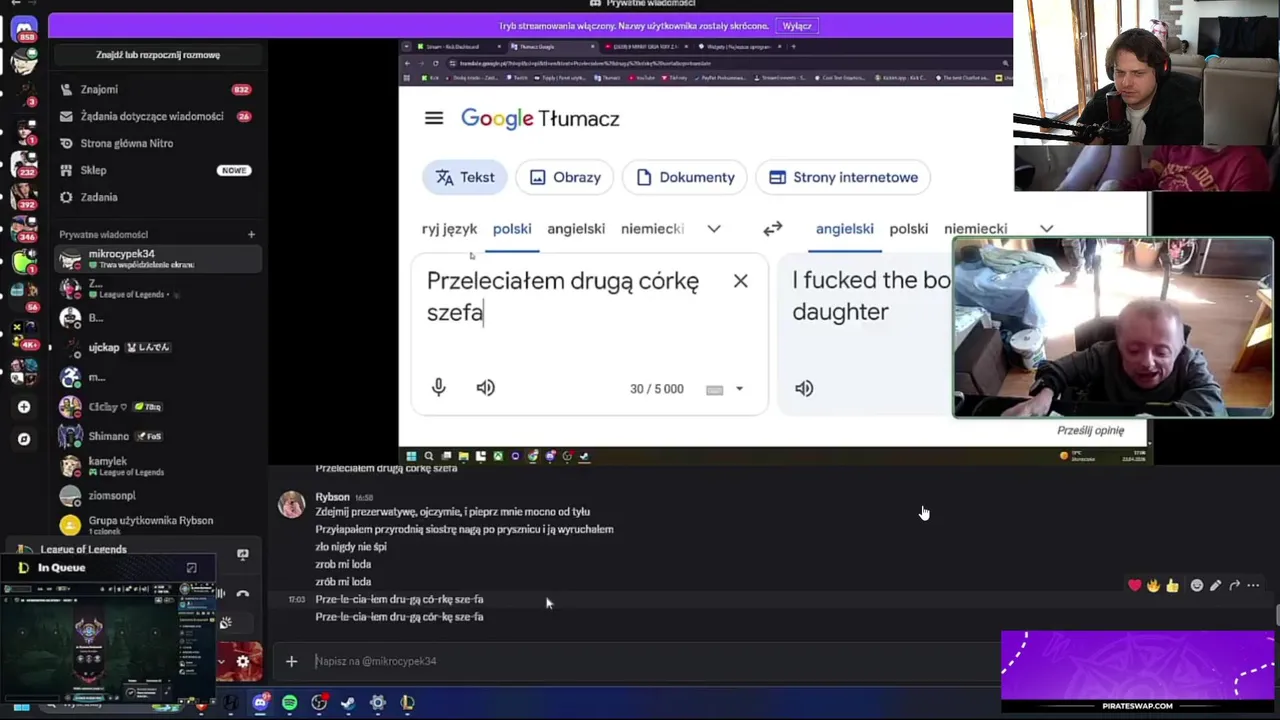This screenshot has width=1280, height=720.
Task: Open Zadania quests page
Action: [x=157, y=197]
